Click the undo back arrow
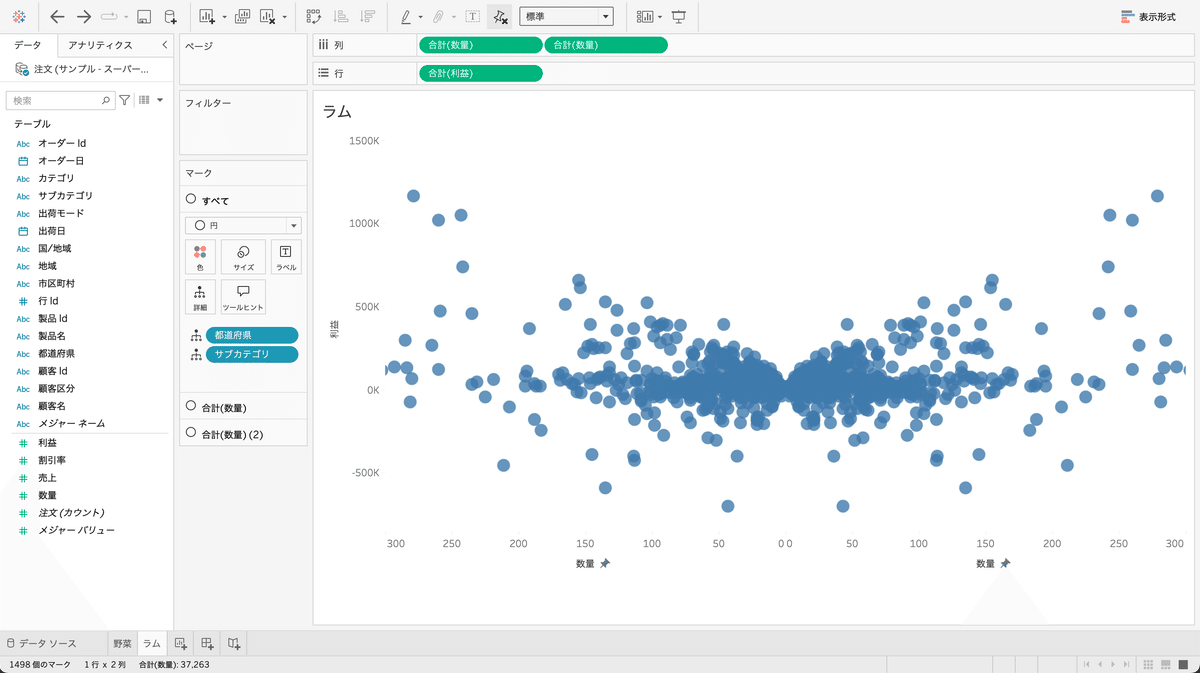 (57, 17)
